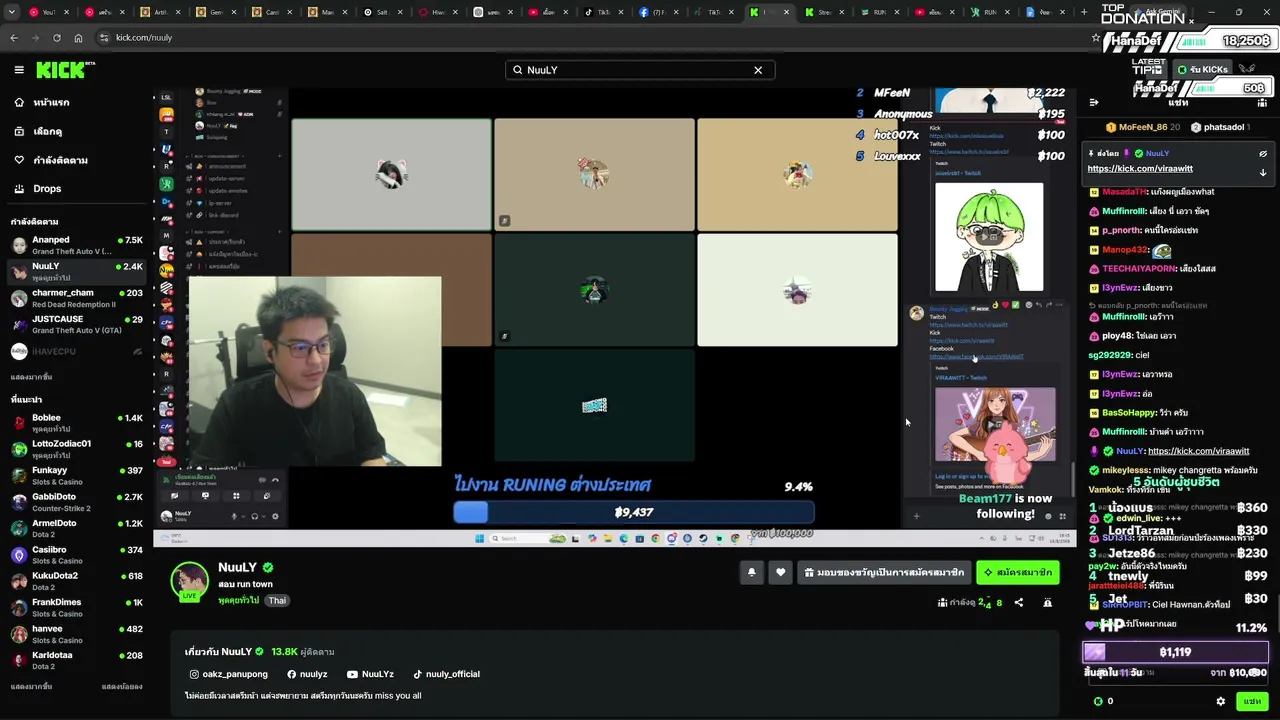Screen dimensions: 1280x720
Task: Click the green สมัครสมาชิก subscribe button
Action: coord(1018,572)
